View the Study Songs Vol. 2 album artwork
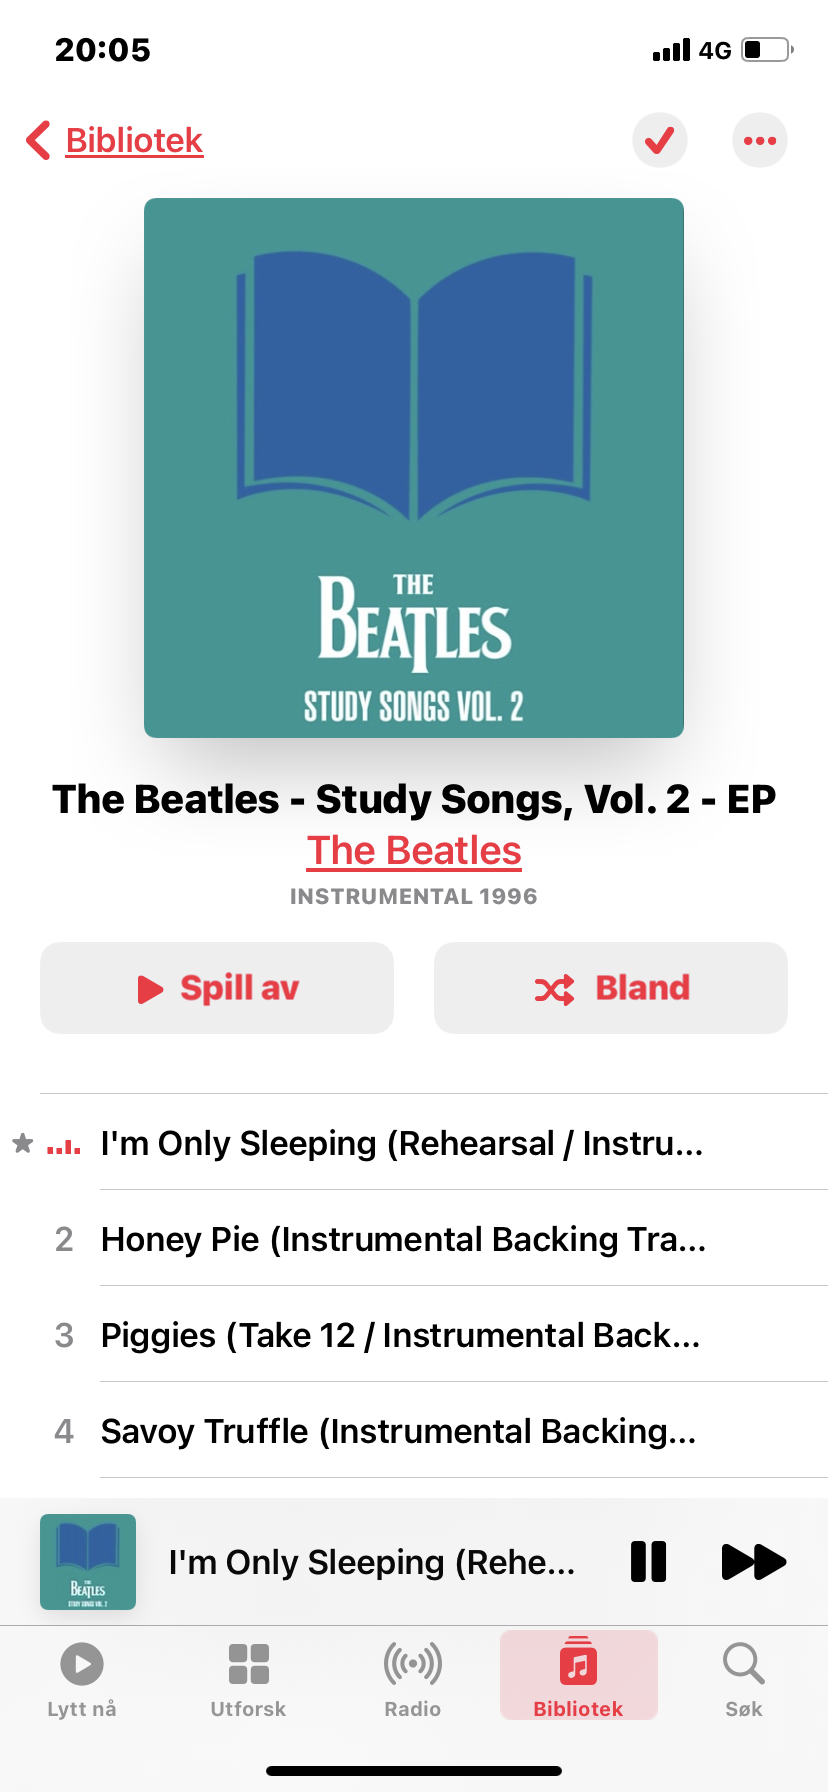Screen dimensions: 828x1792 (414, 468)
